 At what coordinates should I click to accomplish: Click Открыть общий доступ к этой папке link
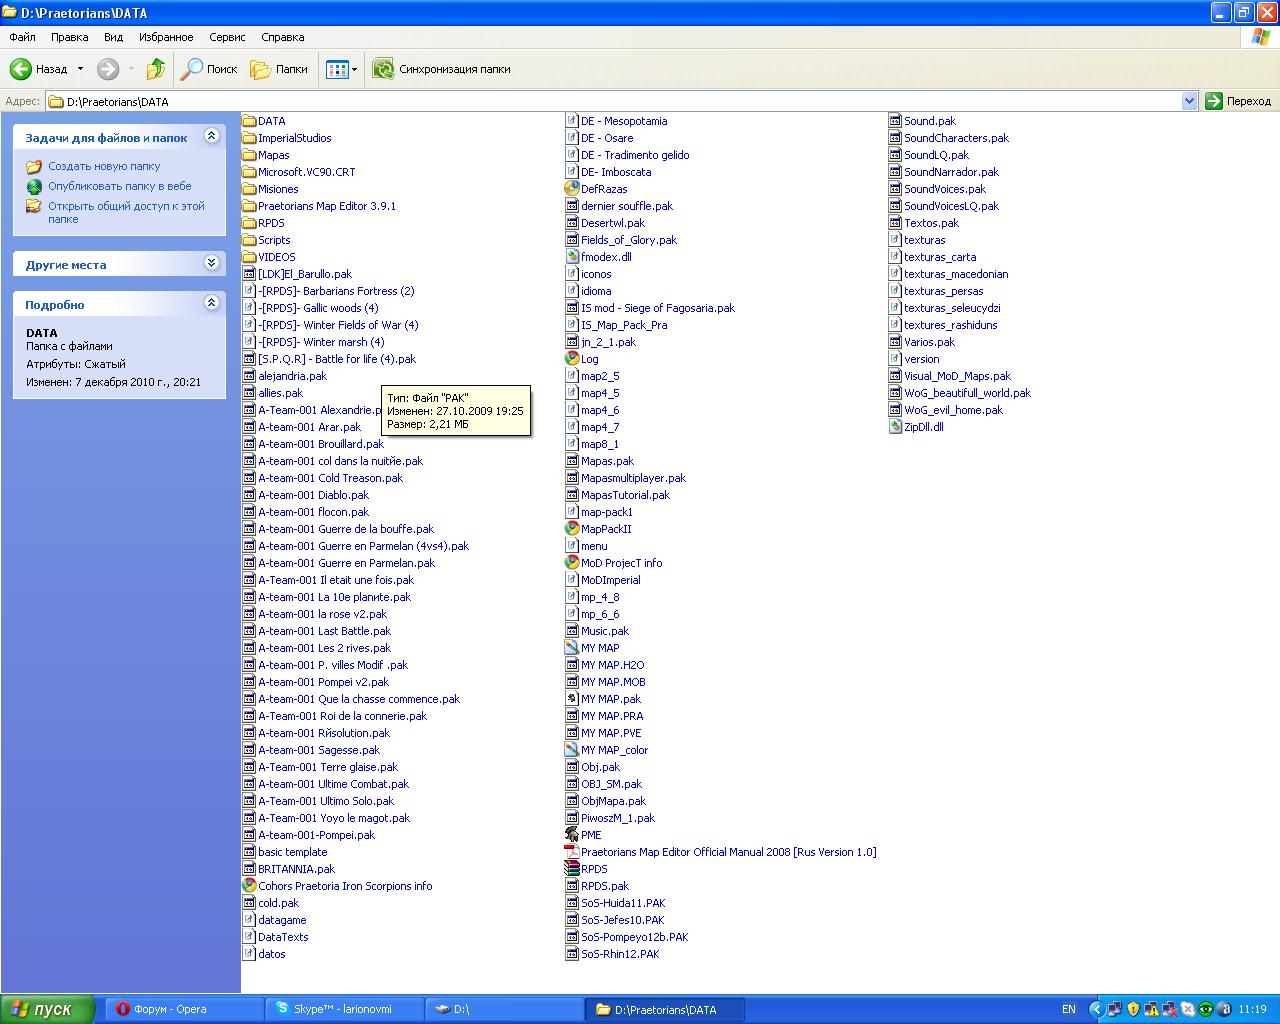pos(126,212)
